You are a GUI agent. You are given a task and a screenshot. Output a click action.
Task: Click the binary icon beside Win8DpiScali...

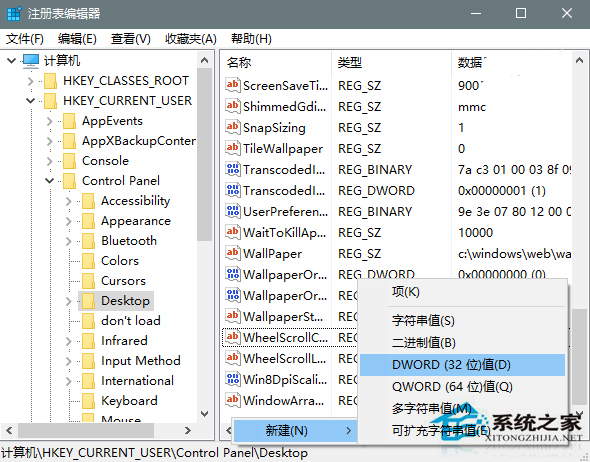point(233,379)
